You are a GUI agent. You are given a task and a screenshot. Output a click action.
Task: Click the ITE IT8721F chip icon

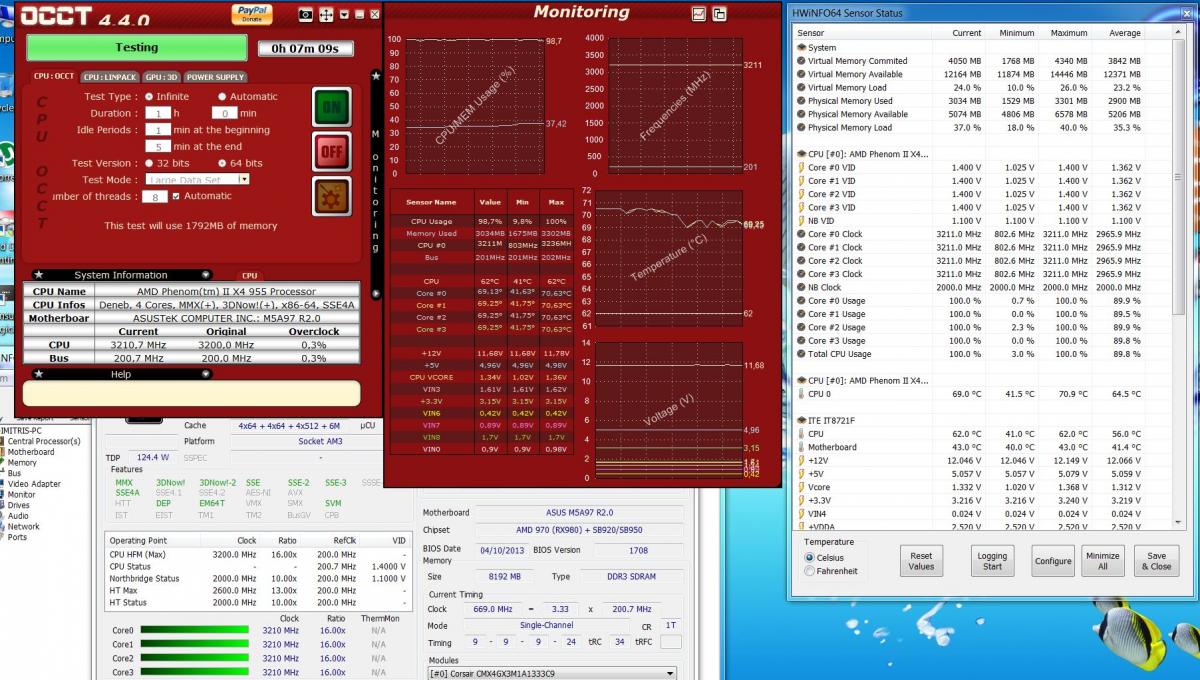801,420
